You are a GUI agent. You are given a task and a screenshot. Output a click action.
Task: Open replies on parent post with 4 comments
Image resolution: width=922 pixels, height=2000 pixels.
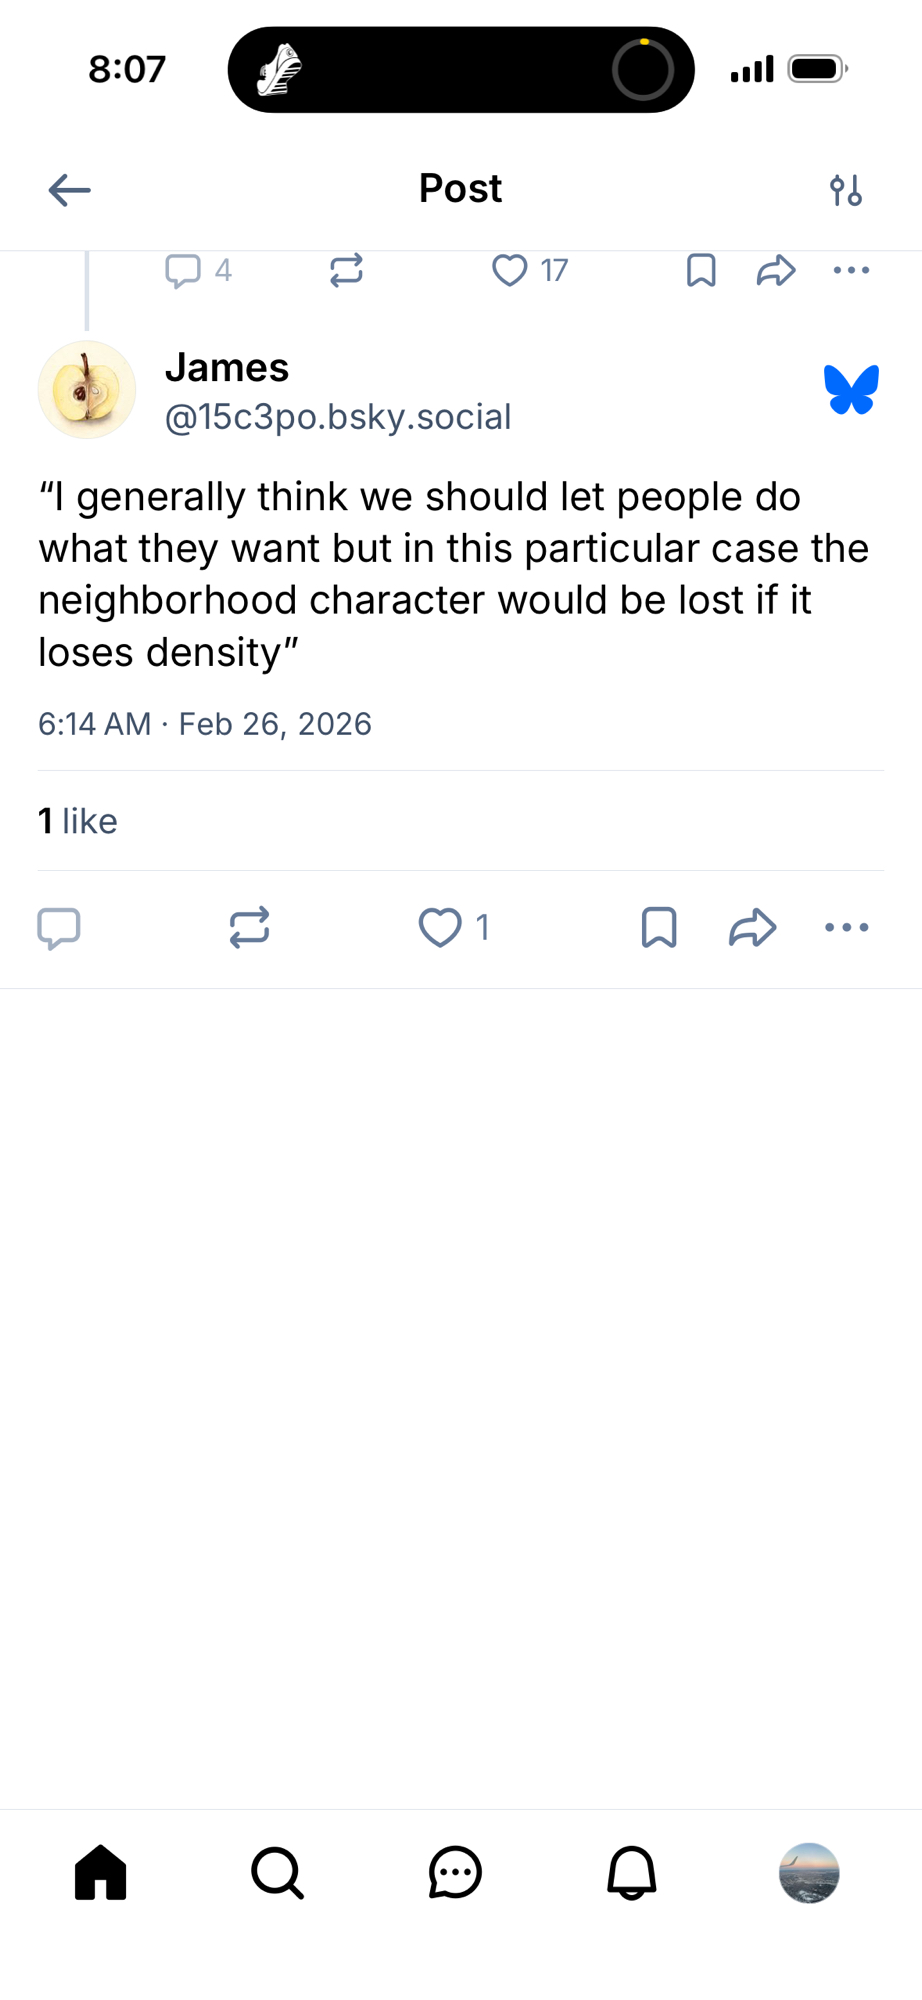point(184,270)
